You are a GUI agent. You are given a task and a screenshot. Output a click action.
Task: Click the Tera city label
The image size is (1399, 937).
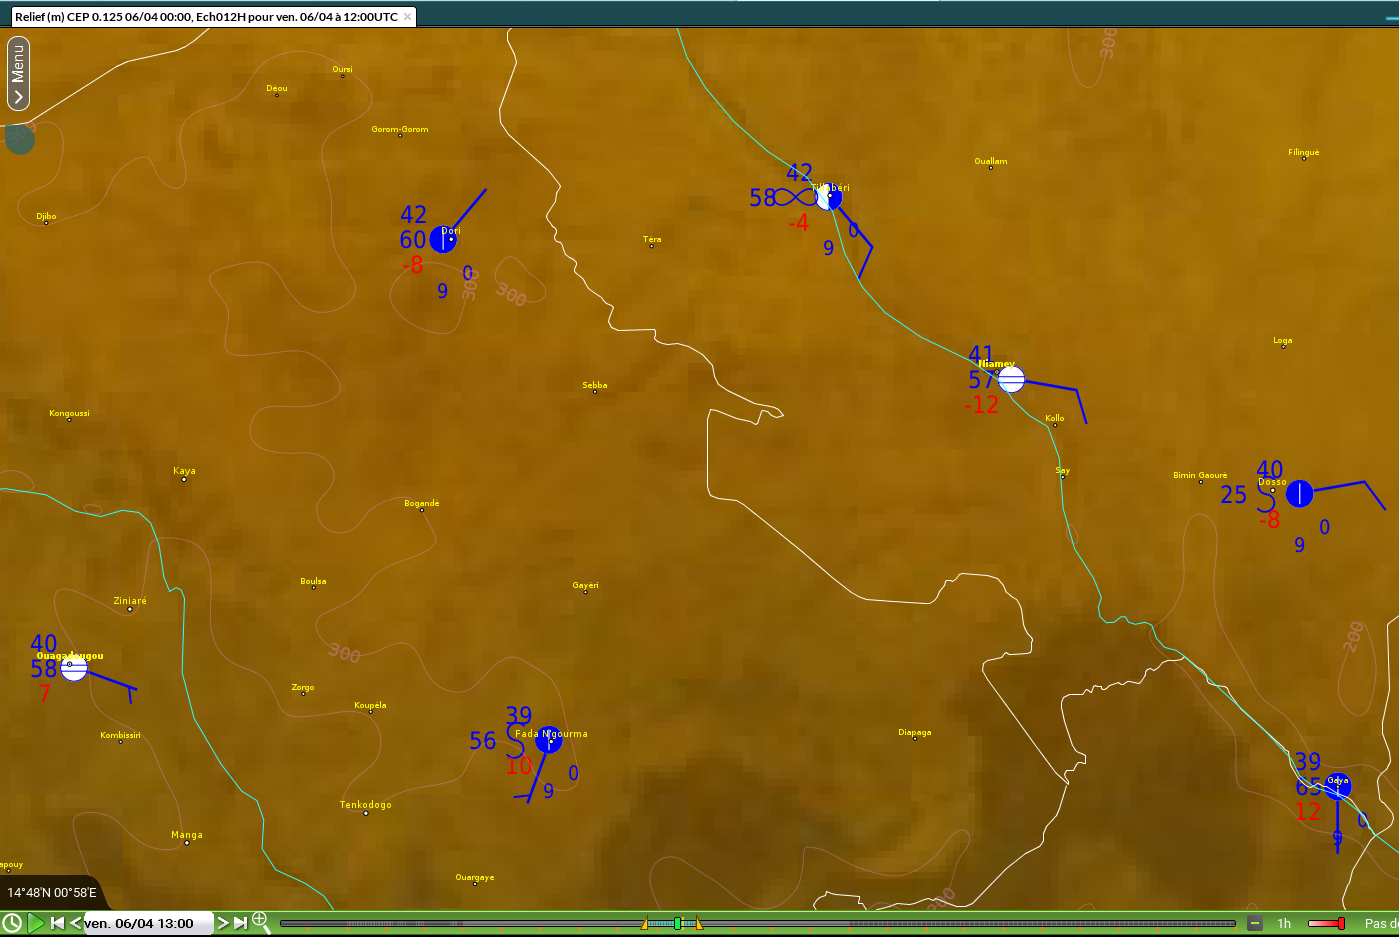pos(652,239)
